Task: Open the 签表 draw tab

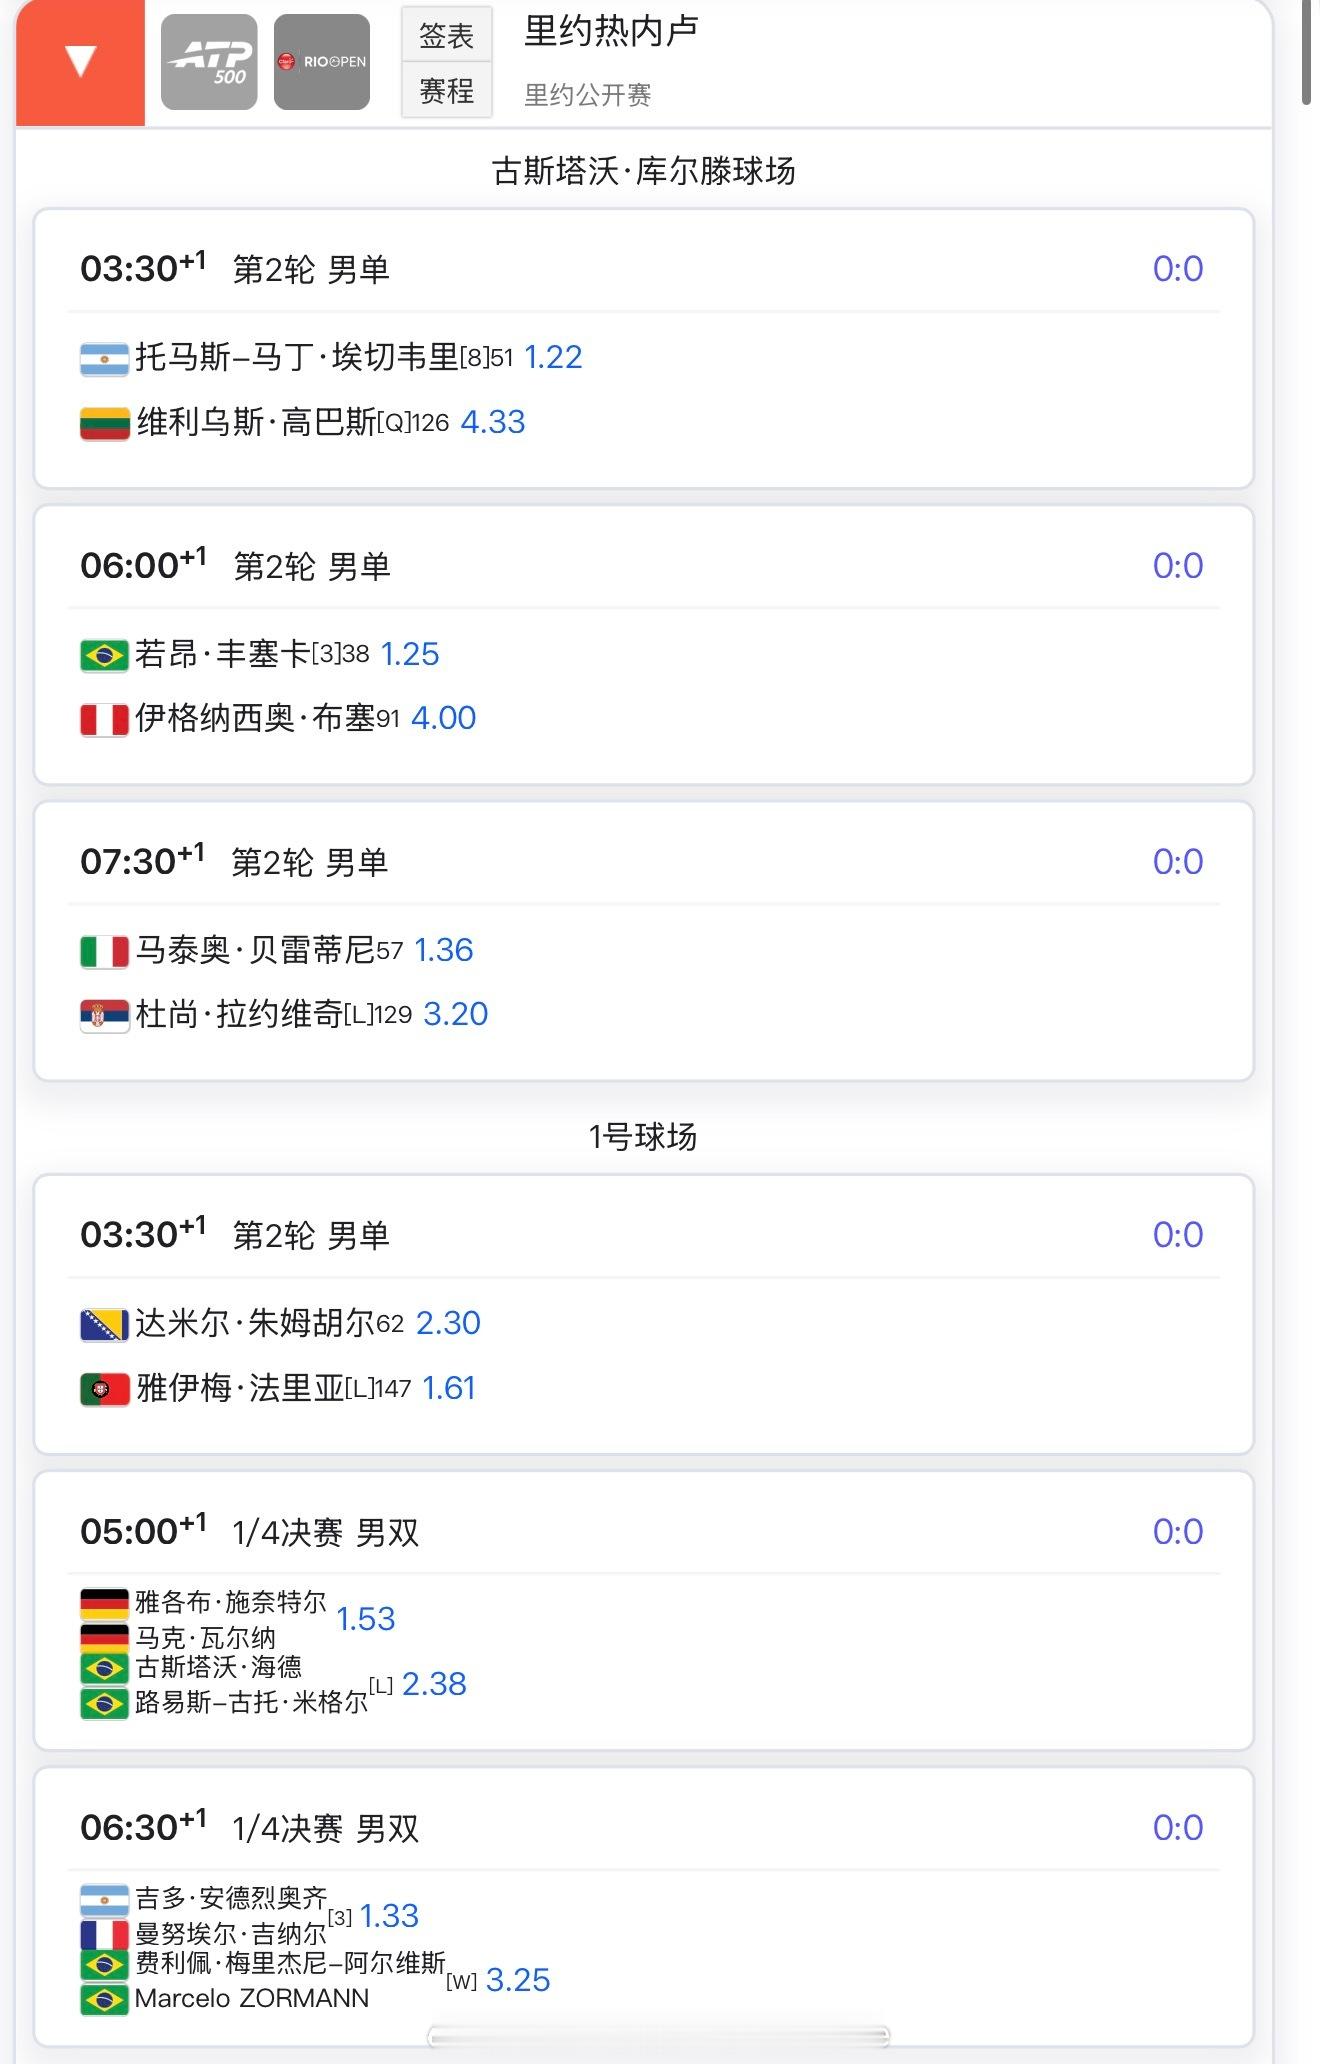Action: [446, 36]
